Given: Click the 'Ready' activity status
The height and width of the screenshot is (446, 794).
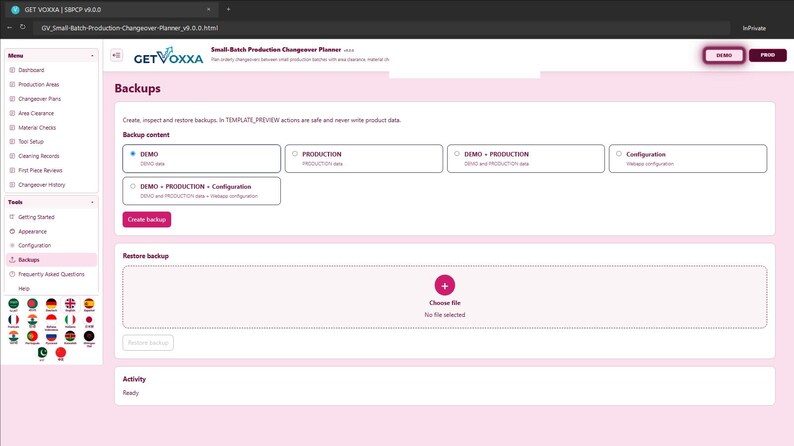Looking at the screenshot, I should 131,393.
